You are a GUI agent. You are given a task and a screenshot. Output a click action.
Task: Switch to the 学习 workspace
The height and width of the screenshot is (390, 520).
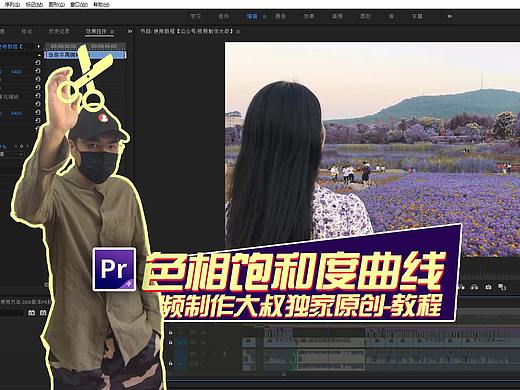[x=195, y=16]
